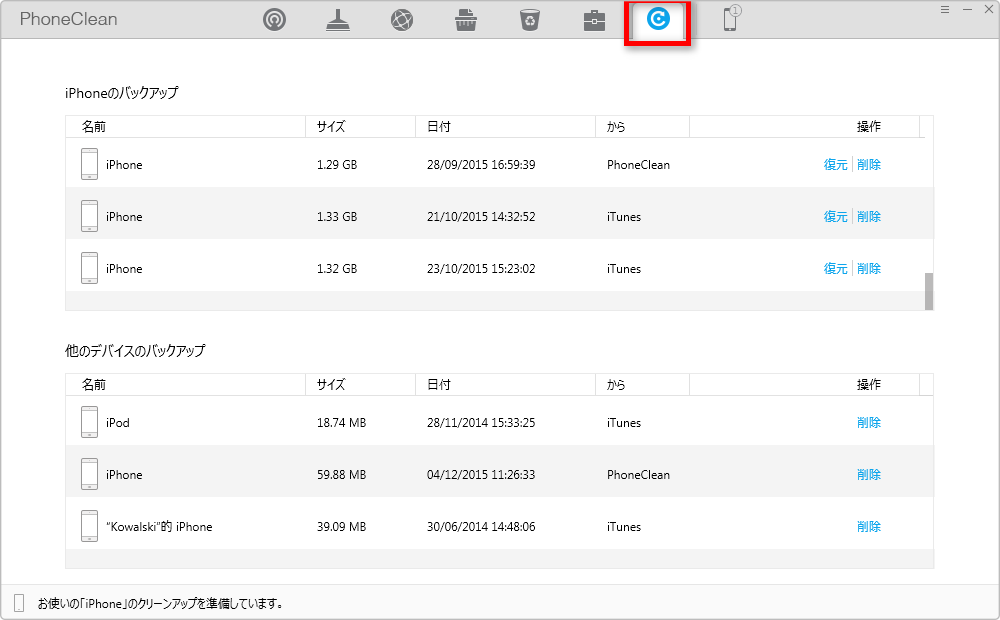Select the iPhone name in 04/12/2015 row
Viewport: 1000px width, 620px height.
(124, 475)
